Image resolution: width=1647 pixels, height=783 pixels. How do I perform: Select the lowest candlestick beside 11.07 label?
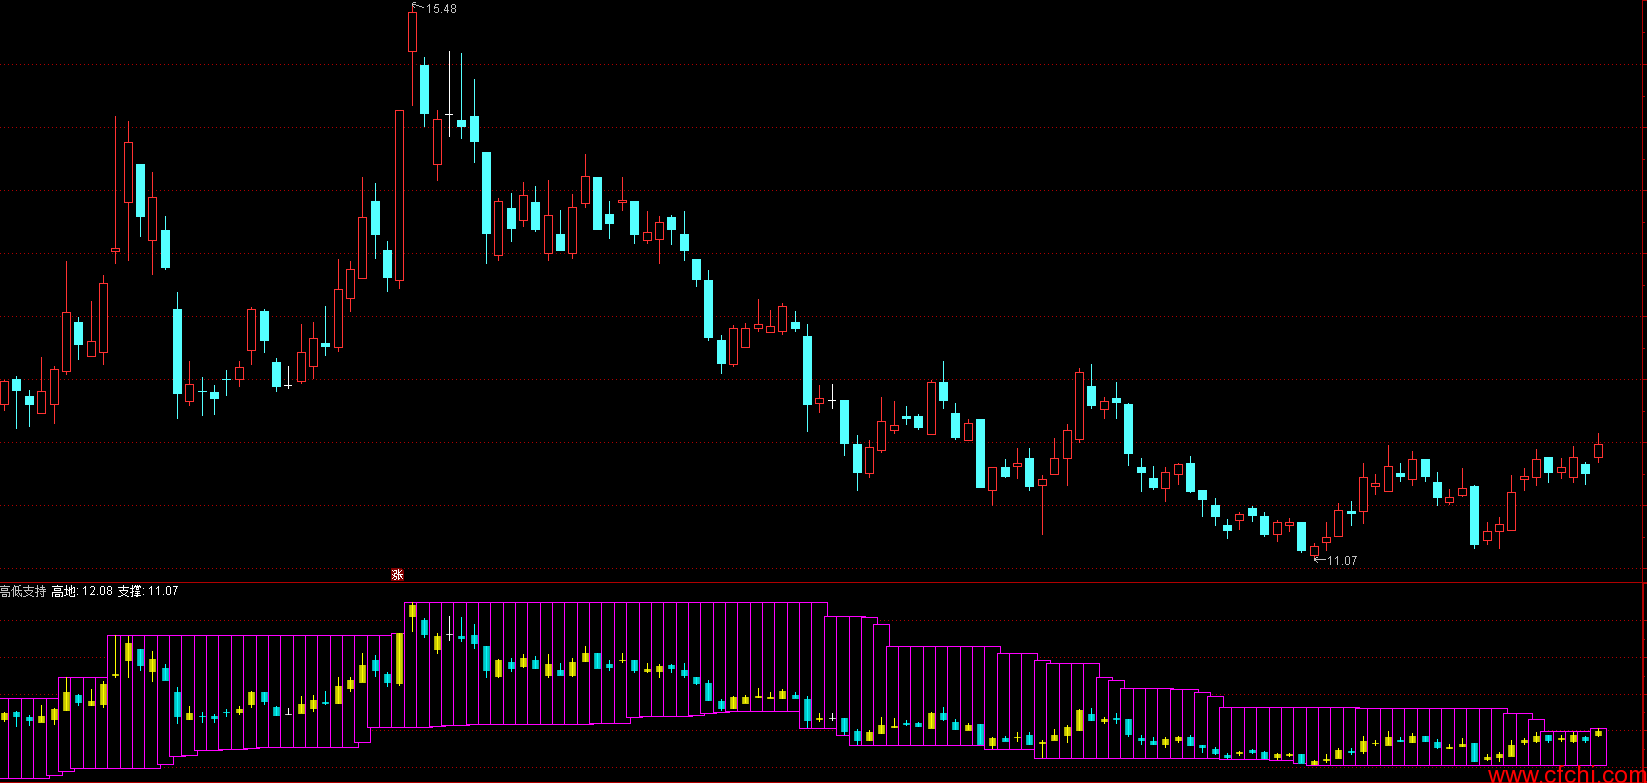[1314, 550]
